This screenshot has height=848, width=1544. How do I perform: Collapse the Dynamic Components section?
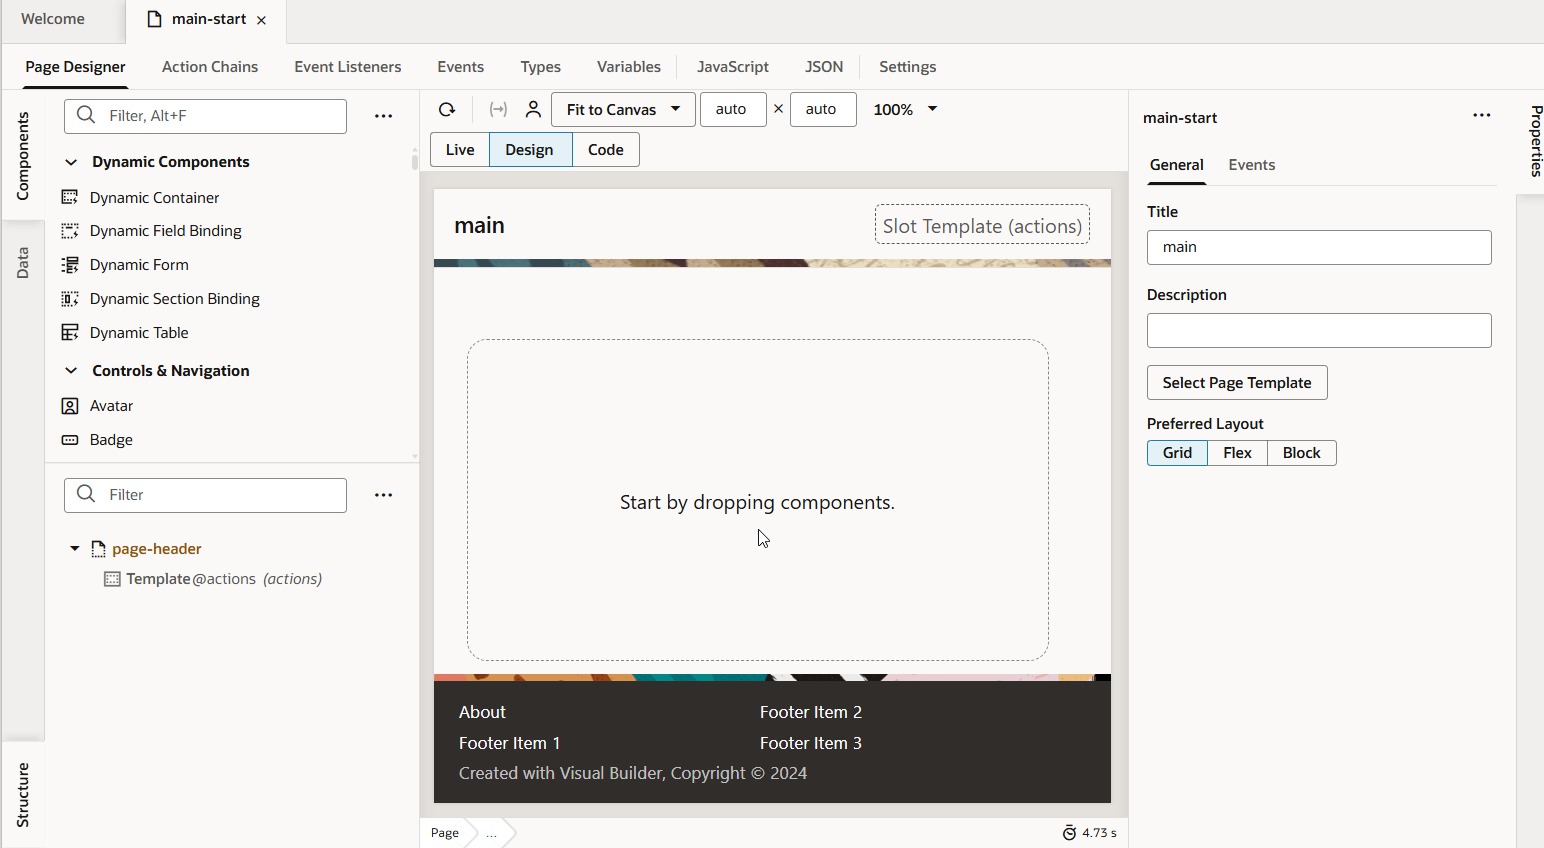pos(71,162)
